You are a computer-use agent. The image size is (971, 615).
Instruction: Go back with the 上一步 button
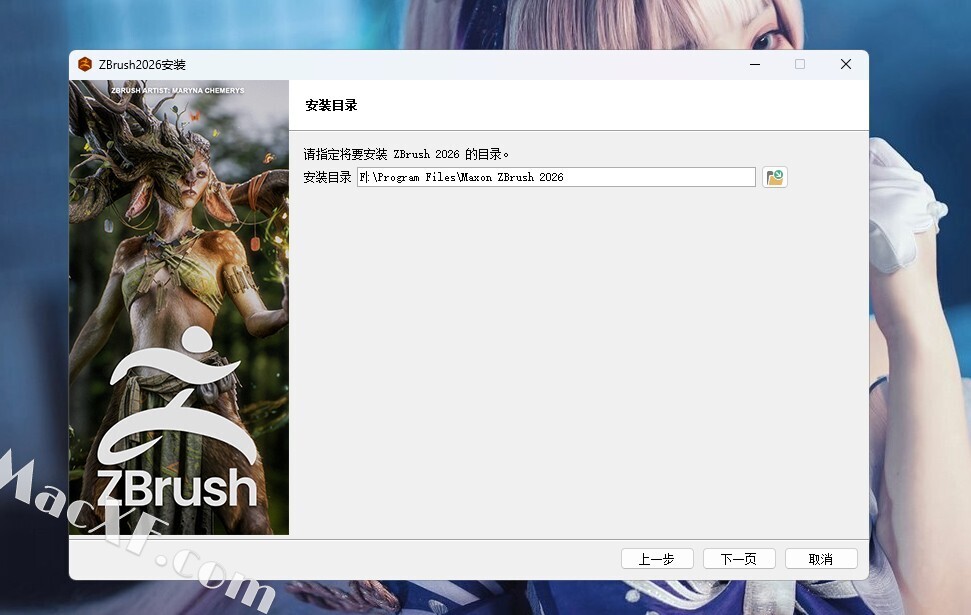pos(657,559)
